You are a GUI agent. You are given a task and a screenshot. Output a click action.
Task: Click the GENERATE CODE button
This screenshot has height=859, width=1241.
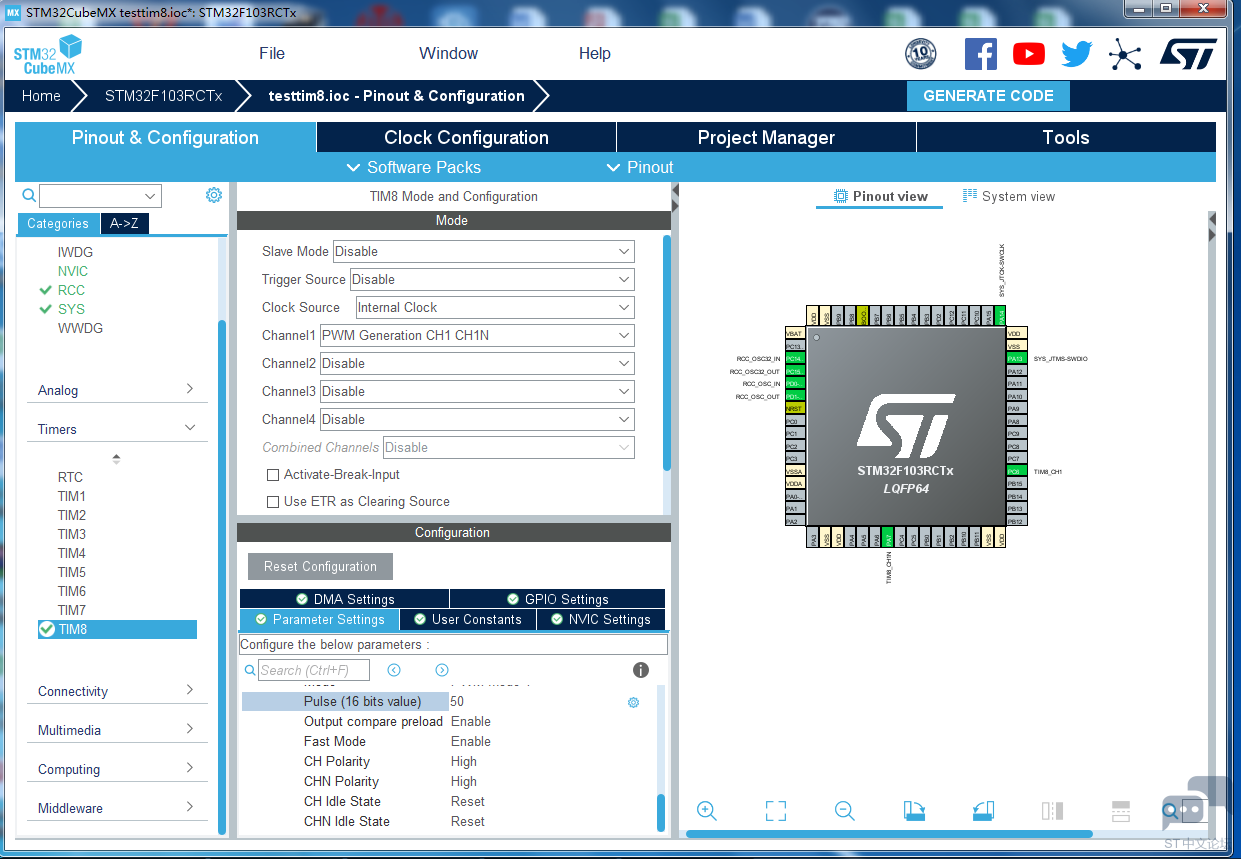click(988, 96)
